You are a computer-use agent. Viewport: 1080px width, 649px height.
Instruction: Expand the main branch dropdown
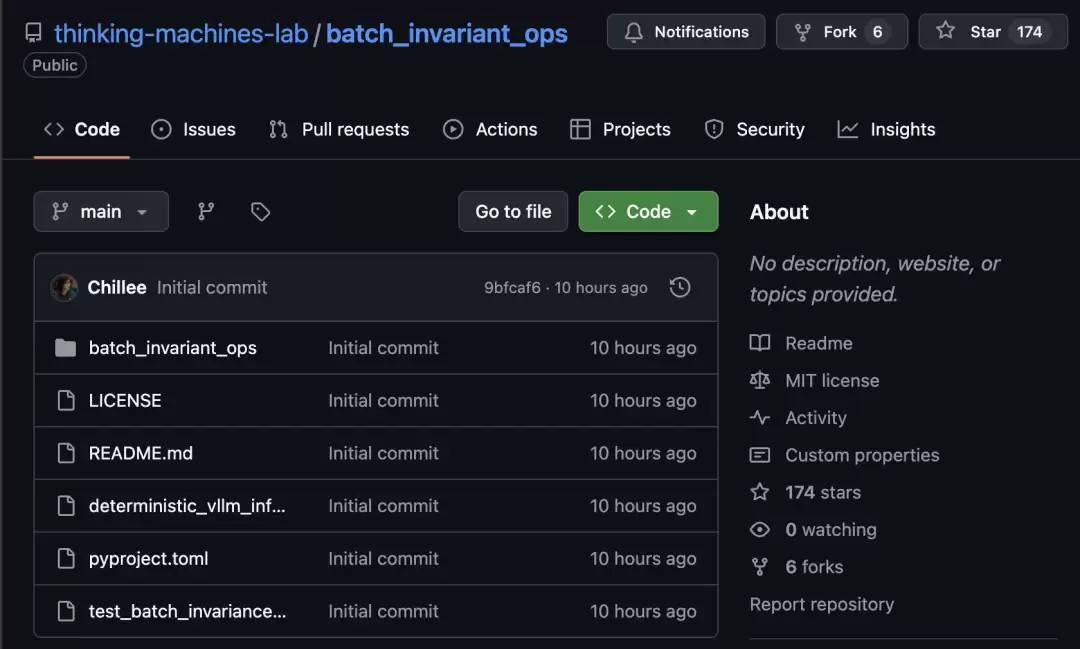click(101, 211)
